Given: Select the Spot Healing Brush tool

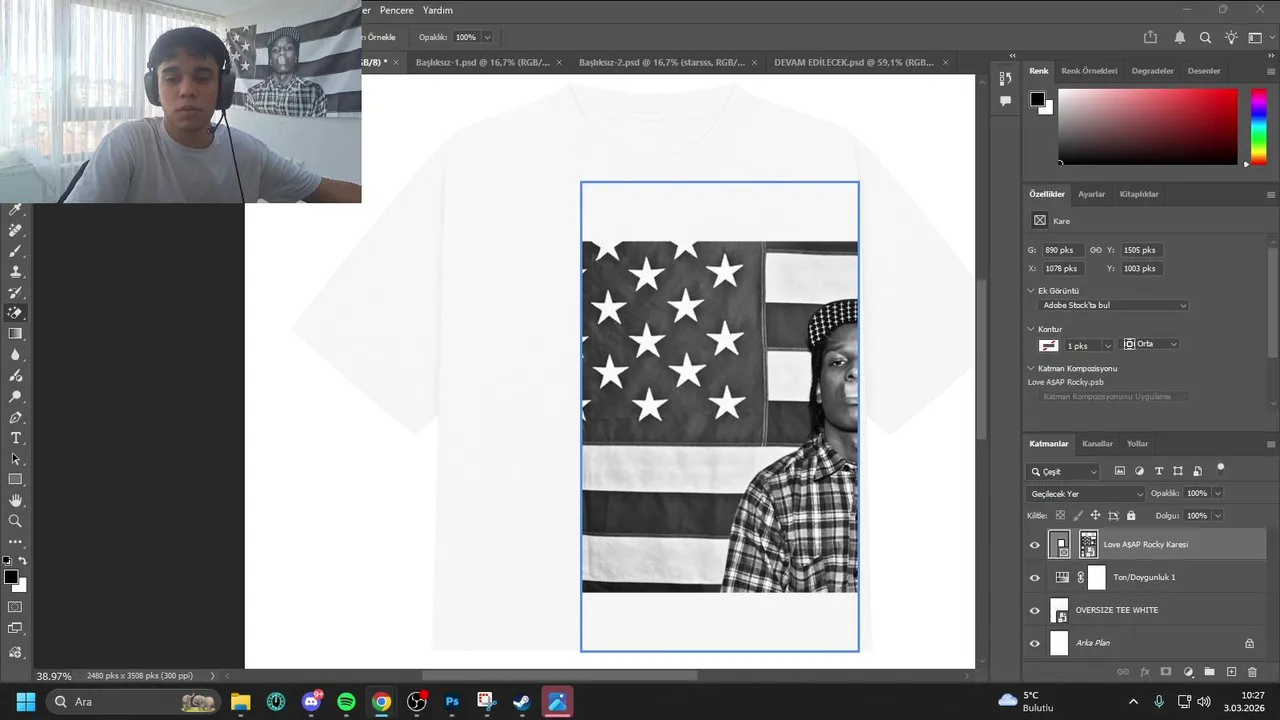Looking at the screenshot, I should click(x=15, y=230).
